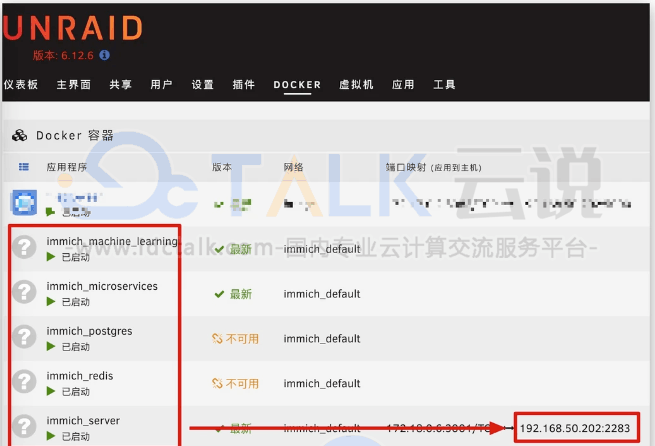Click immich_default network of immich_redis

point(322,383)
